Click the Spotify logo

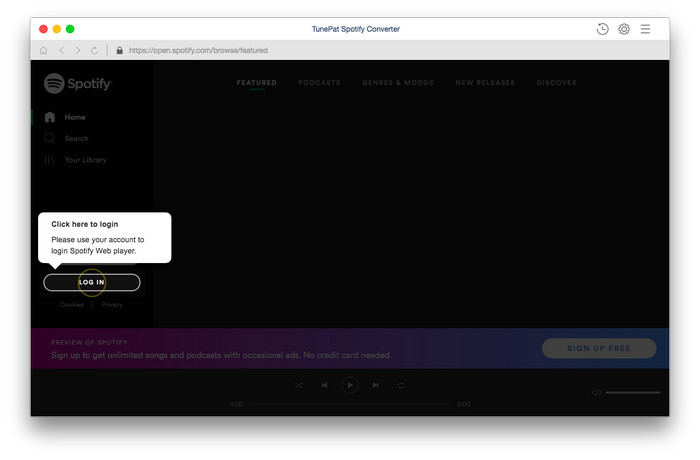78,84
